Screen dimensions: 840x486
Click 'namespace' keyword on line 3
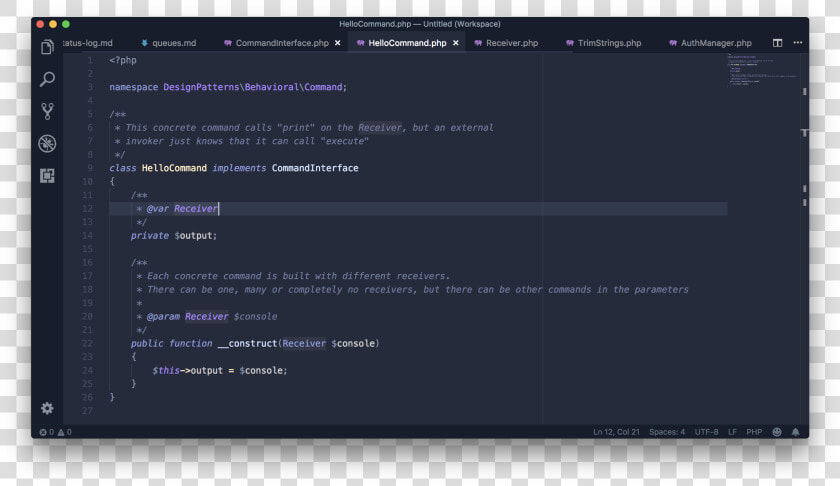133,87
